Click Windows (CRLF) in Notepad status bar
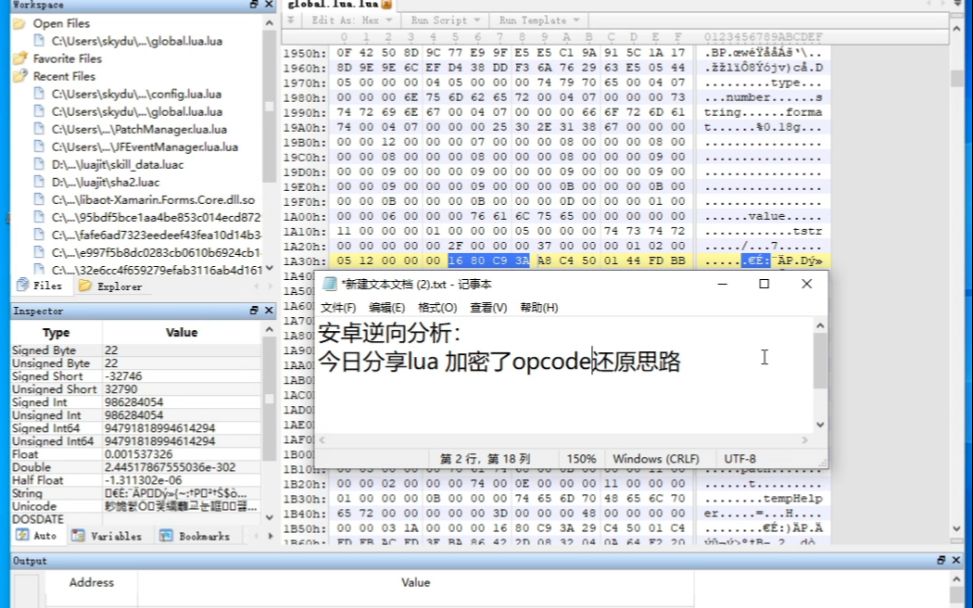 [x=655, y=459]
